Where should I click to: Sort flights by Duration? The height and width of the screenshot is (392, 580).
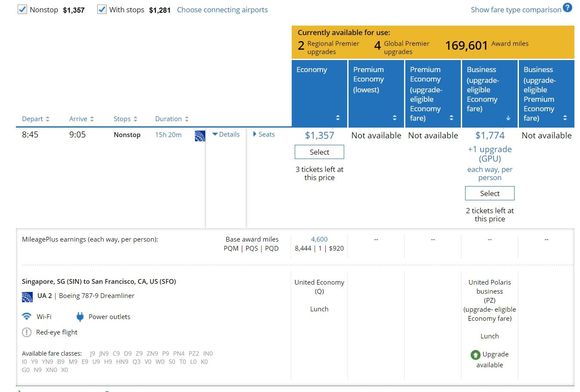(x=172, y=119)
